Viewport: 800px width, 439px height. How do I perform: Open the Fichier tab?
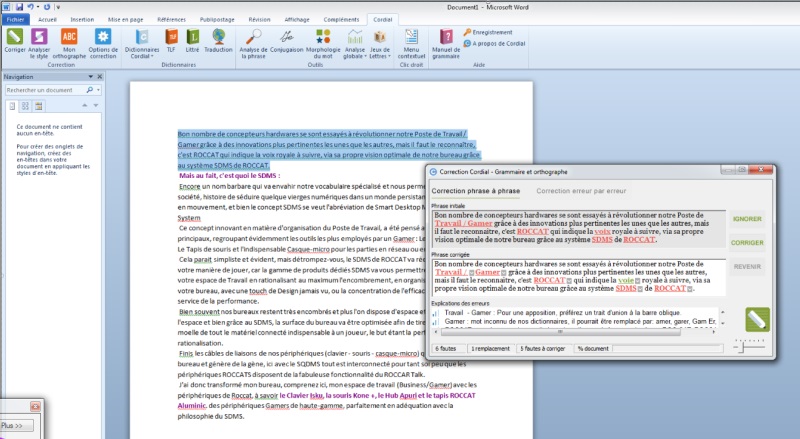pyautogui.click(x=15, y=19)
